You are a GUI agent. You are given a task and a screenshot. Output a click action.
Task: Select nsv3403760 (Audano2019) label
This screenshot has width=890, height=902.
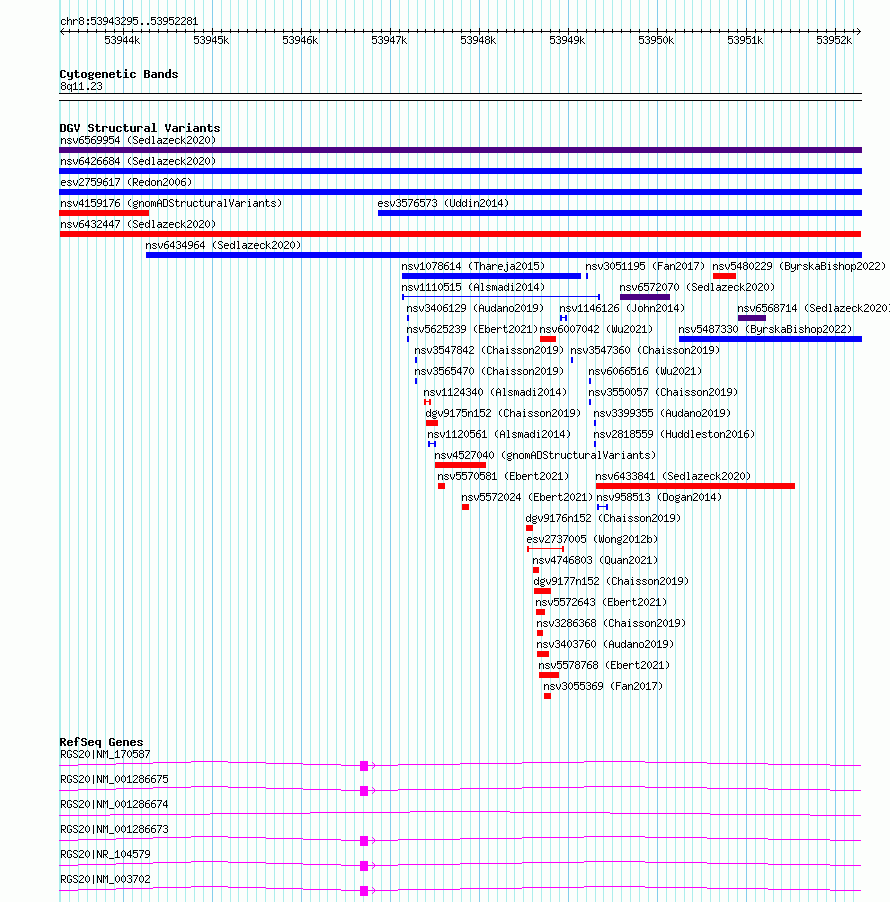605,644
